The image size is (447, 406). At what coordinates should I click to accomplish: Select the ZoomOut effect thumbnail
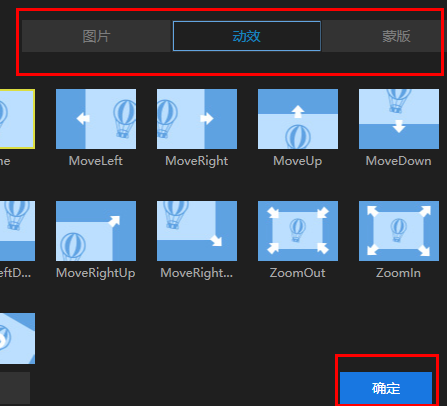tap(298, 231)
